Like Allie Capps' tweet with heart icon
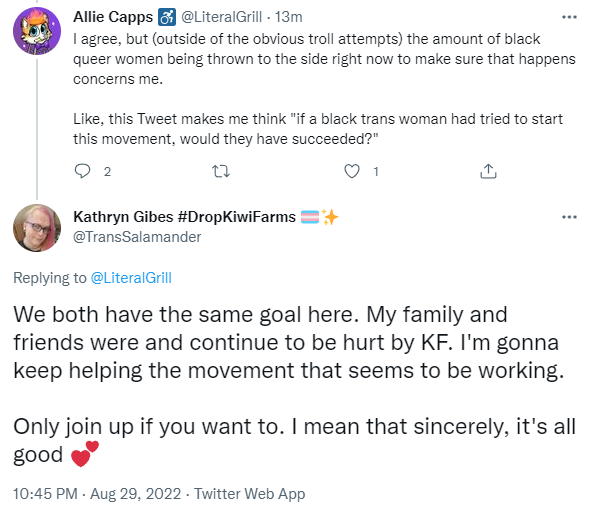Viewport: 593px width, 520px height. pos(352,171)
